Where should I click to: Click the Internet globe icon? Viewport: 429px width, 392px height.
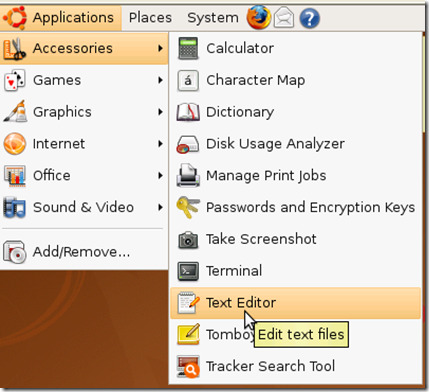tap(15, 144)
